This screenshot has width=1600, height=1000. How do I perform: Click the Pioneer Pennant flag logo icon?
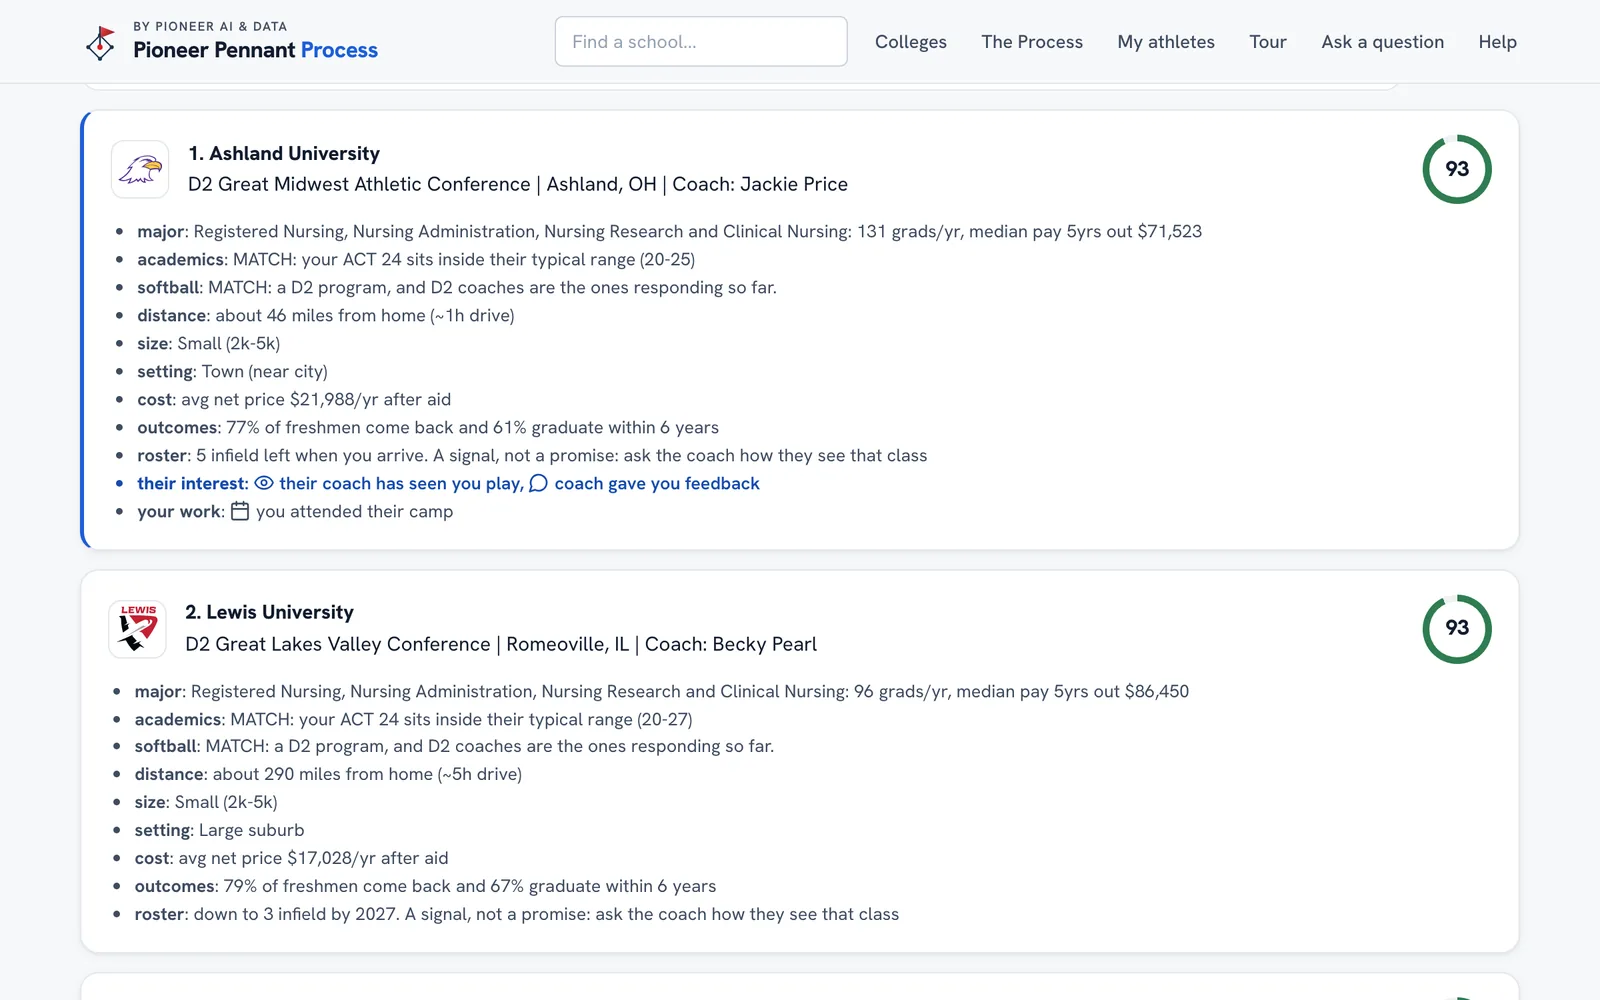100,42
